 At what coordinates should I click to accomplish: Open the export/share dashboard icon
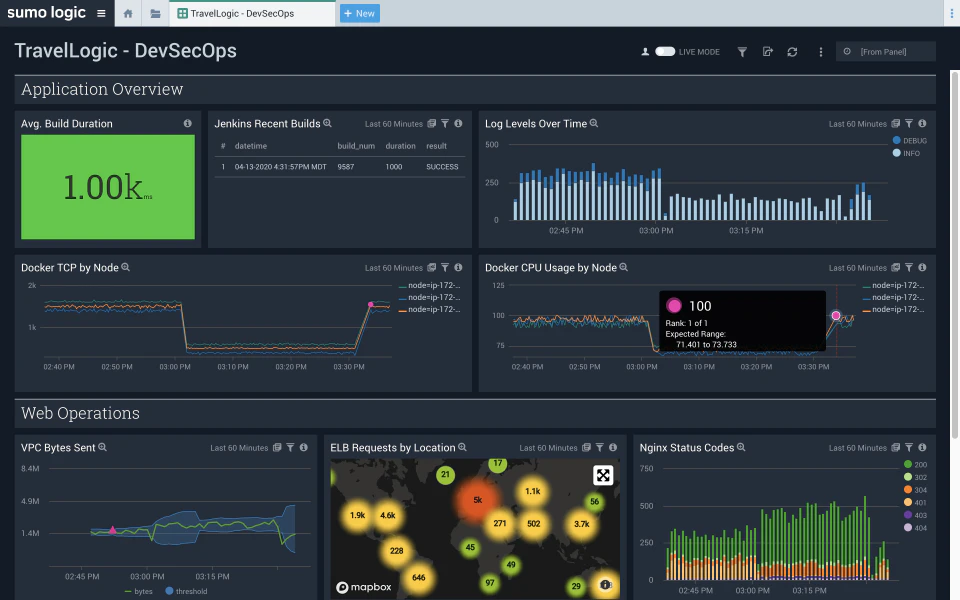(x=765, y=51)
